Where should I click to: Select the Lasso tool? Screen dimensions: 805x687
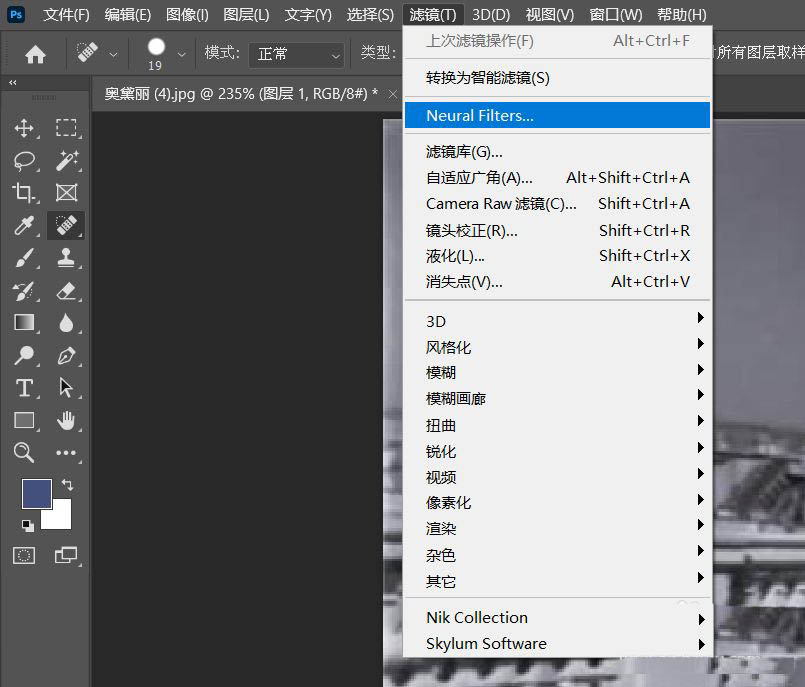pos(27,160)
